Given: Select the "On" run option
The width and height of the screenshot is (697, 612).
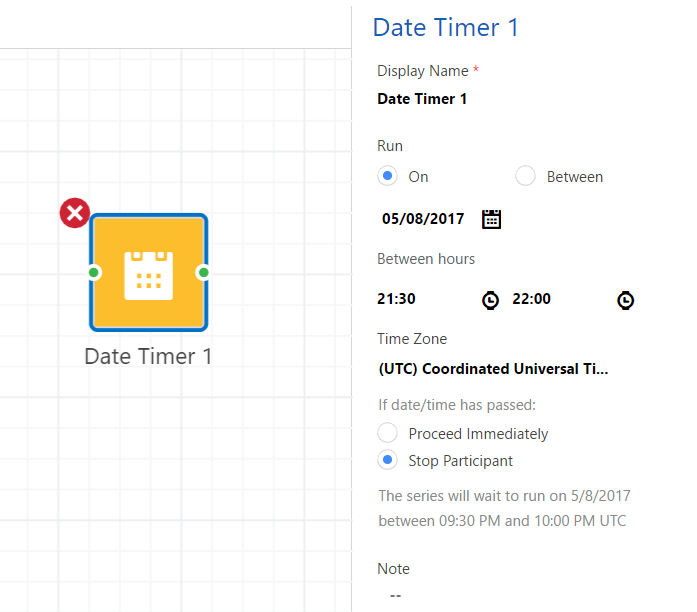Looking at the screenshot, I should point(387,177).
